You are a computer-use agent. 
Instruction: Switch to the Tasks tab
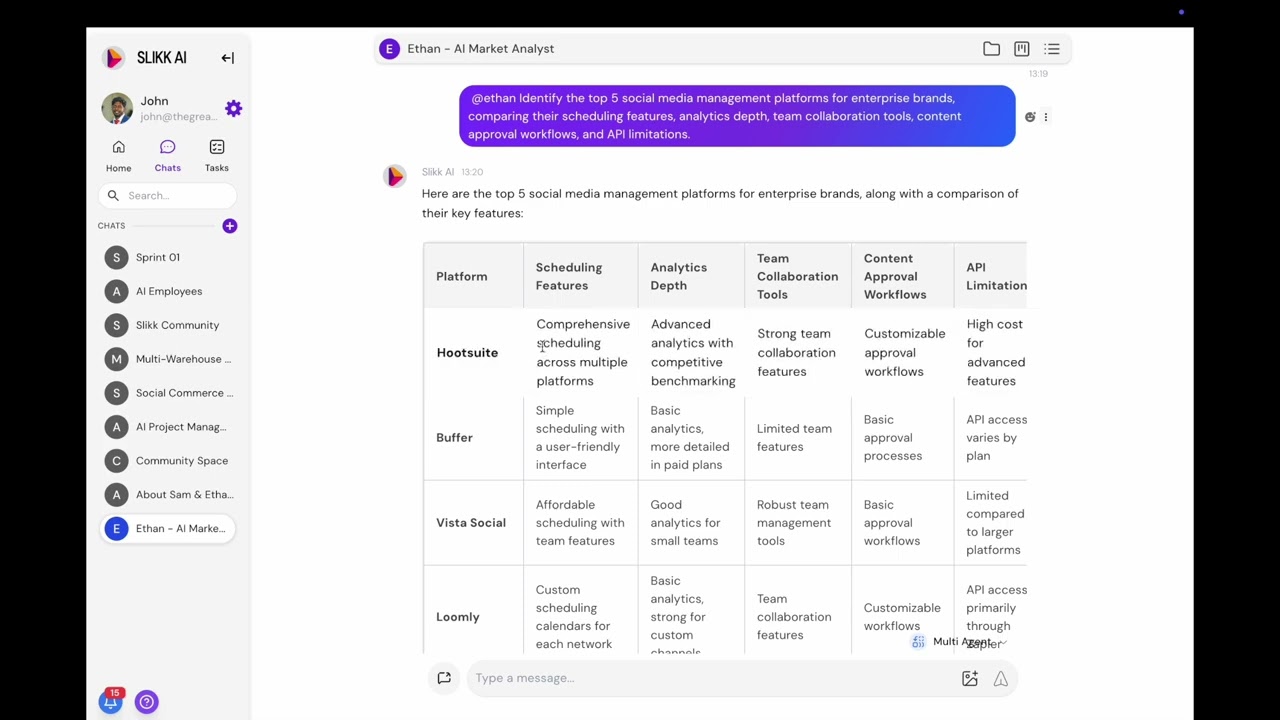[216, 156]
